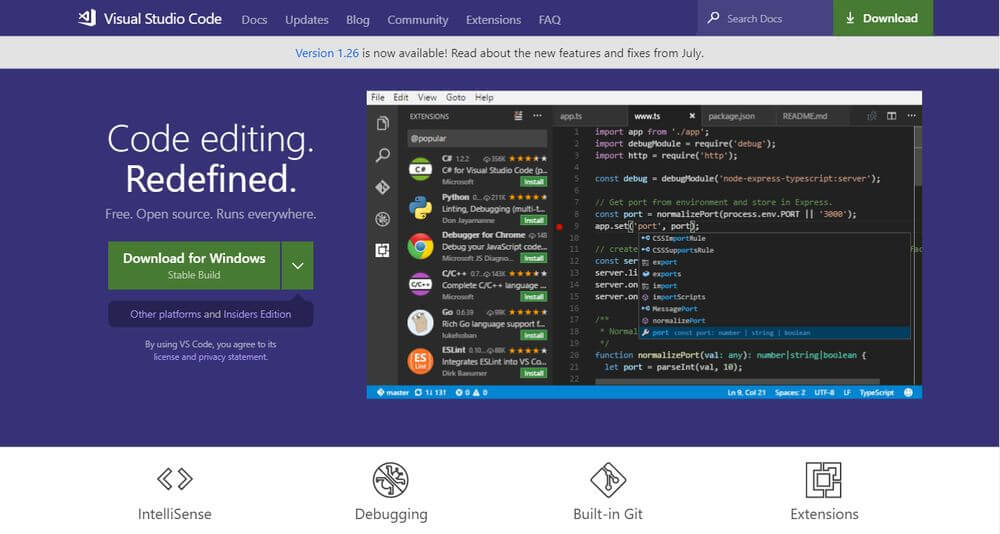Switch to the README.md editor tab

pyautogui.click(x=805, y=116)
